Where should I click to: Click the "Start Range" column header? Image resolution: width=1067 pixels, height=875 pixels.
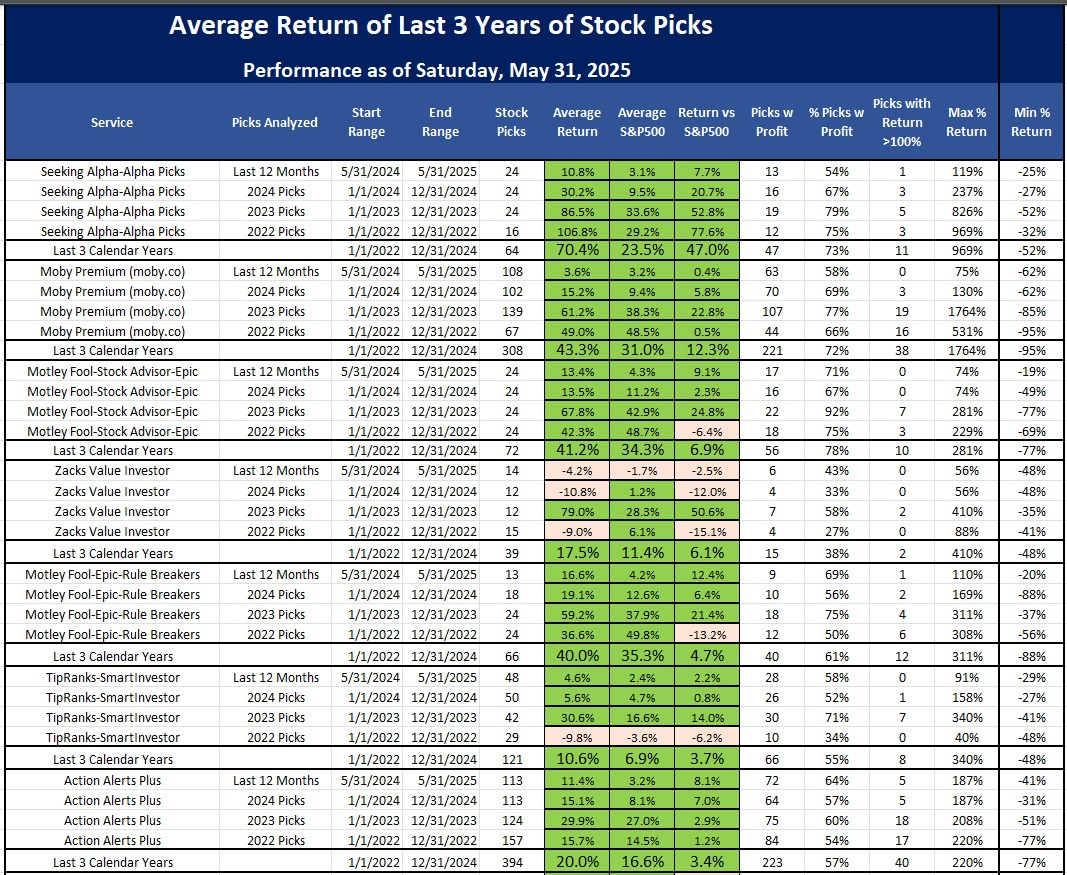367,122
